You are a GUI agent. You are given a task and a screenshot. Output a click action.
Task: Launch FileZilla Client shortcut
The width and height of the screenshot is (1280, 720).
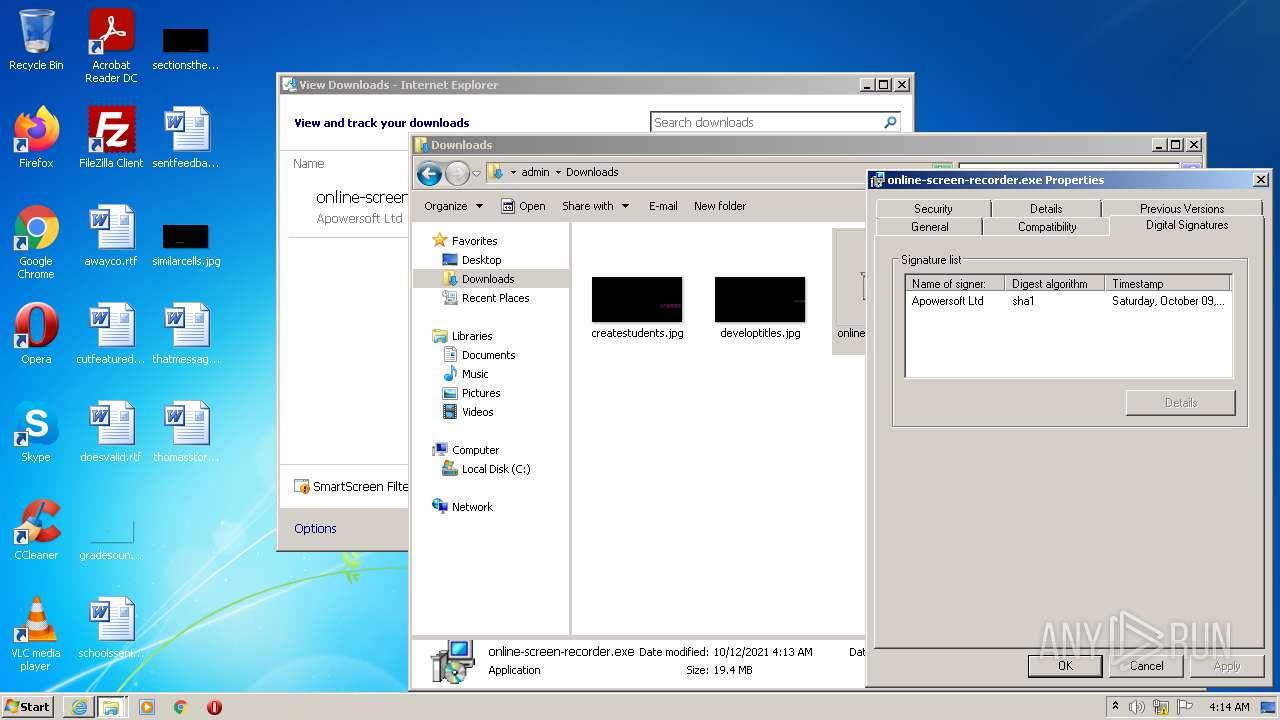click(x=111, y=138)
